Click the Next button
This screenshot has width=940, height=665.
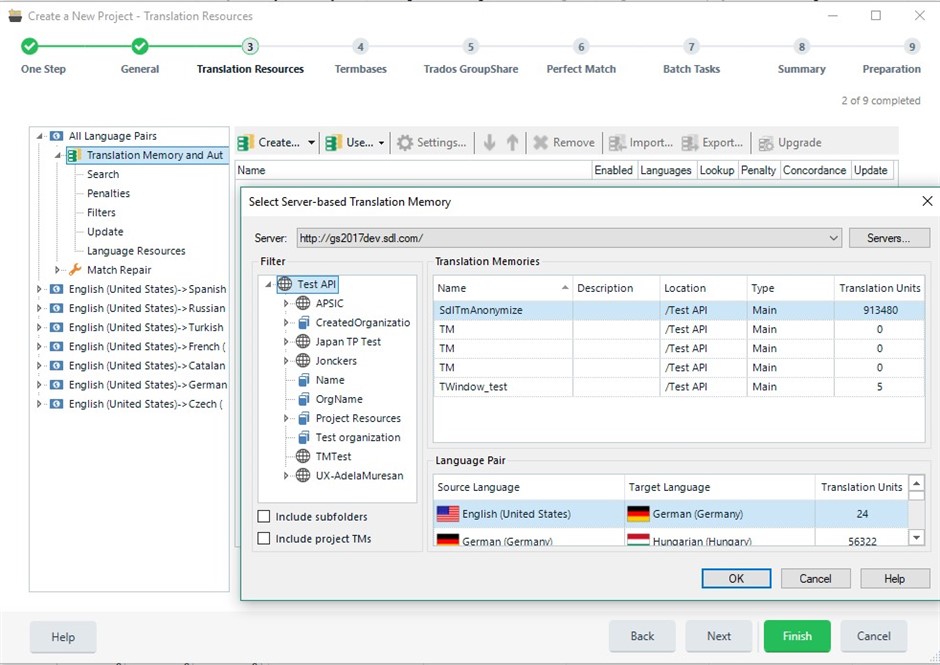(719, 636)
